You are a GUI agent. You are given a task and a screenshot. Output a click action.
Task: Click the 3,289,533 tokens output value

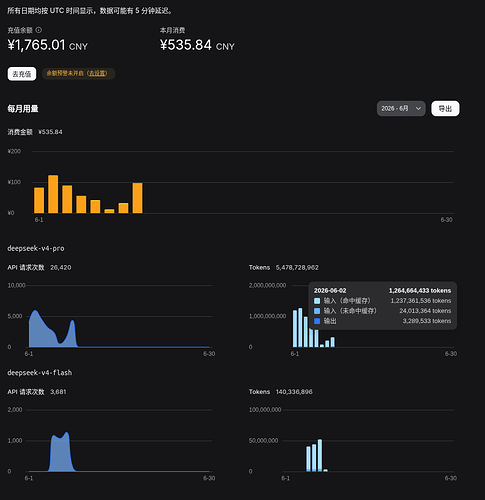click(x=427, y=321)
